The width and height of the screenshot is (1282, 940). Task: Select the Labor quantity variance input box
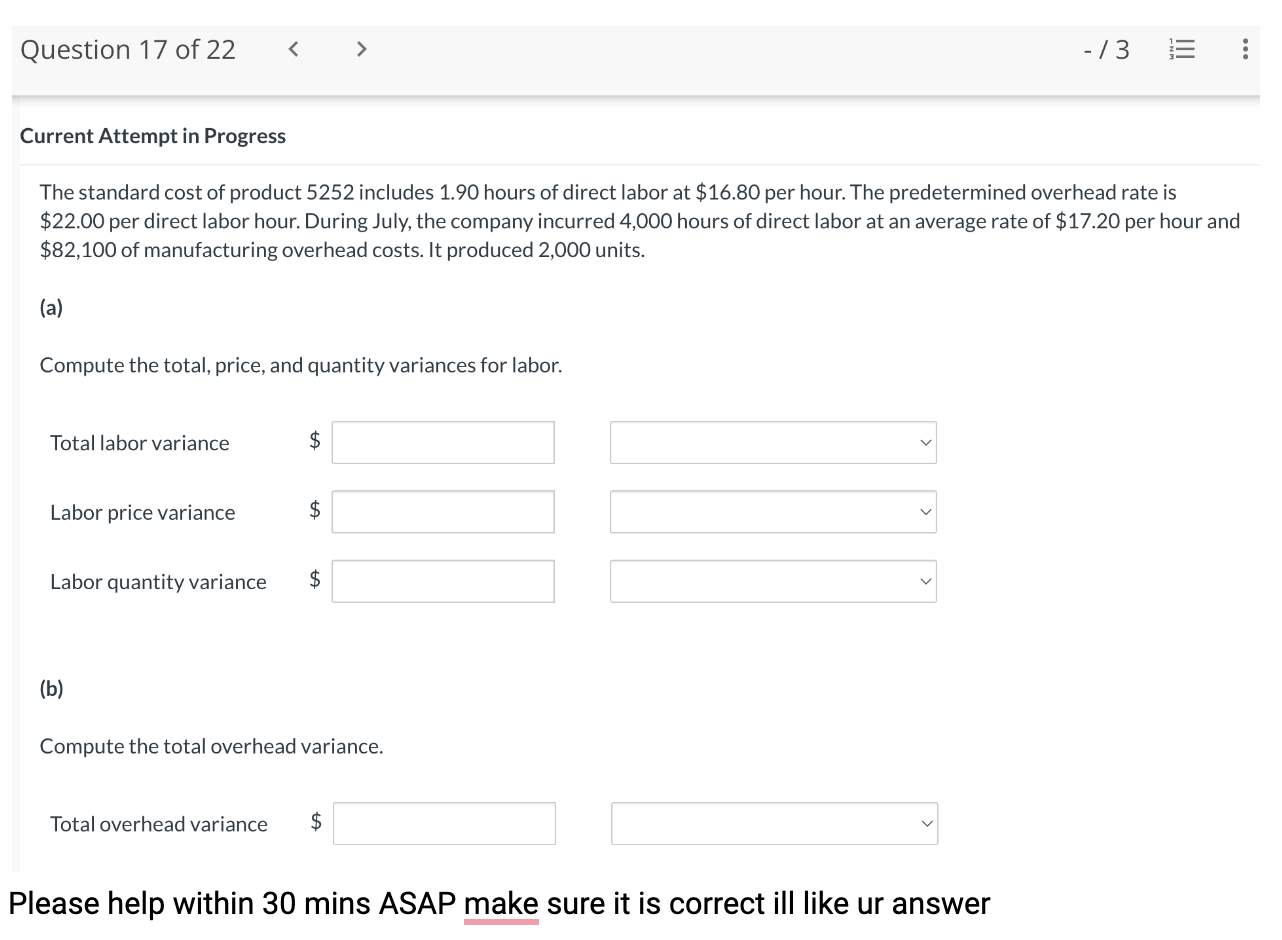pos(443,581)
